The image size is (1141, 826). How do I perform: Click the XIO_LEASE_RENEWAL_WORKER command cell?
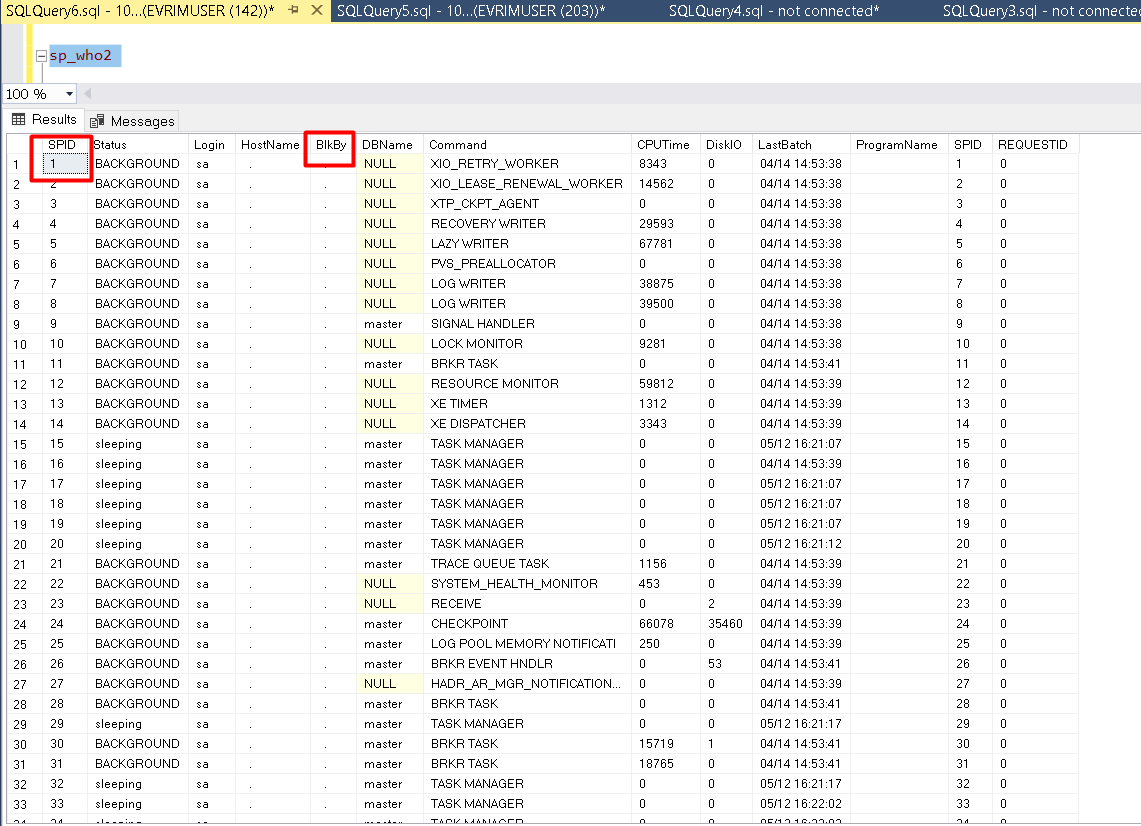tap(527, 183)
